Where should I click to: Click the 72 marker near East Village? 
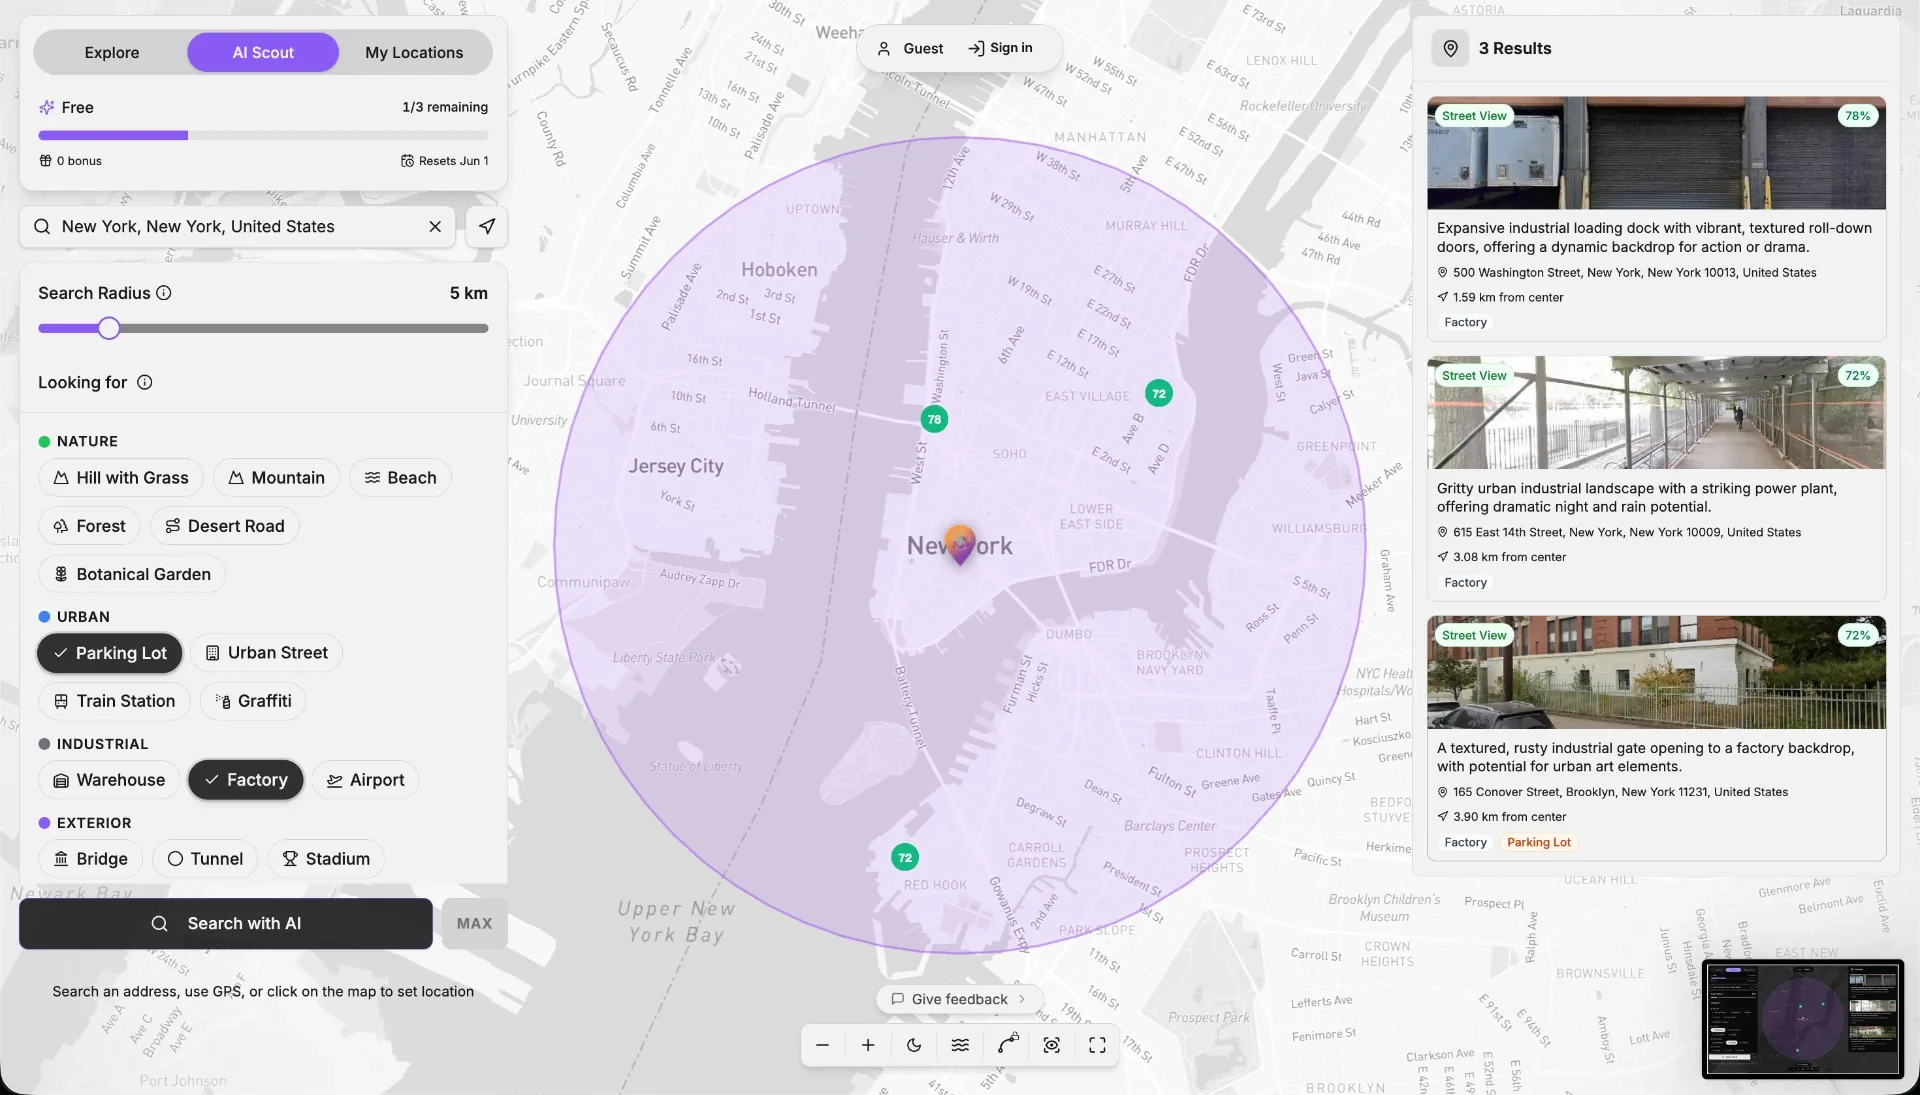1159,393
